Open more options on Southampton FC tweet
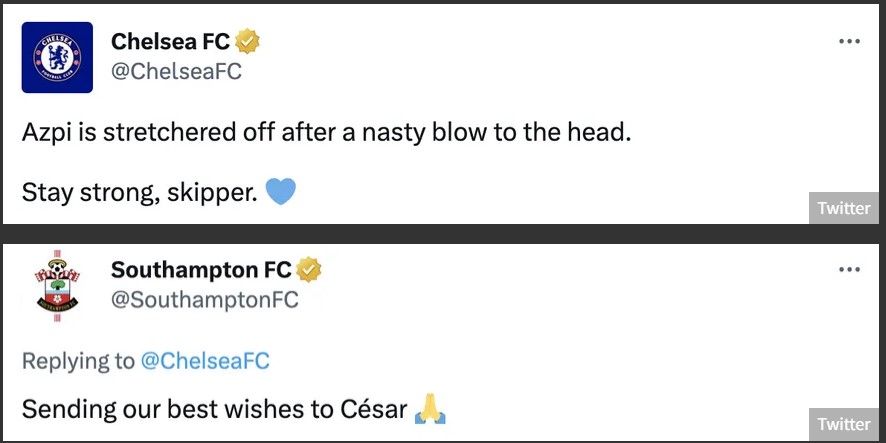The image size is (886, 443). tap(849, 270)
